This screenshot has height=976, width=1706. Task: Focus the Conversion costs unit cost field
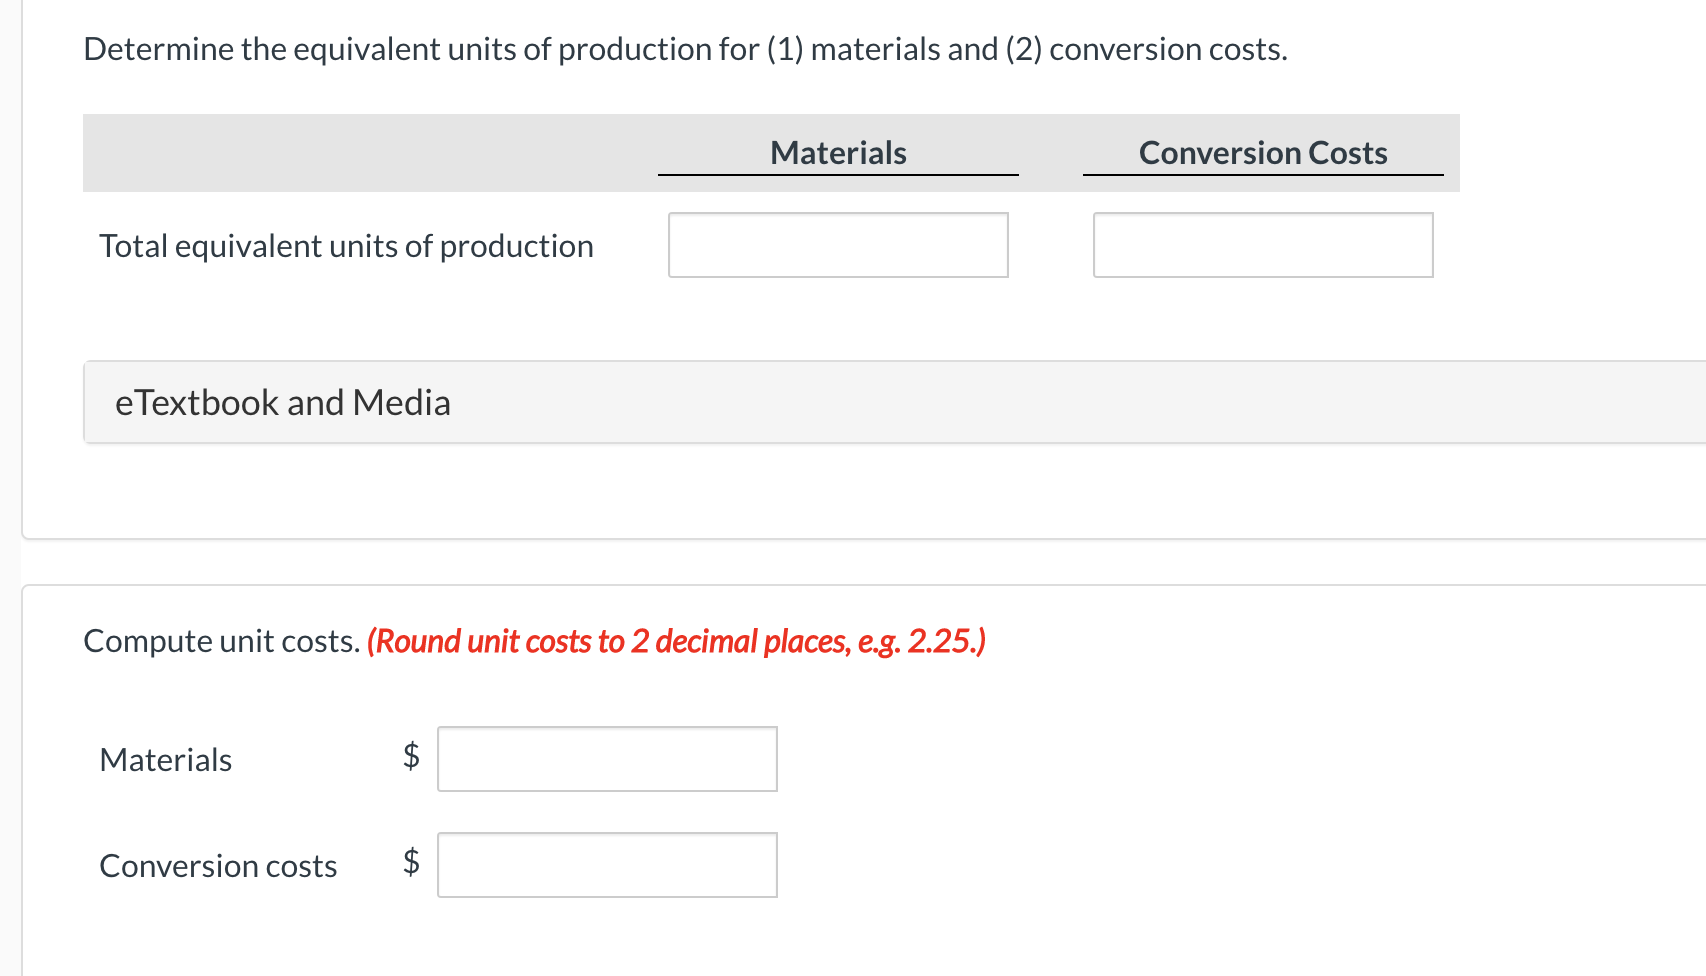pyautogui.click(x=607, y=865)
